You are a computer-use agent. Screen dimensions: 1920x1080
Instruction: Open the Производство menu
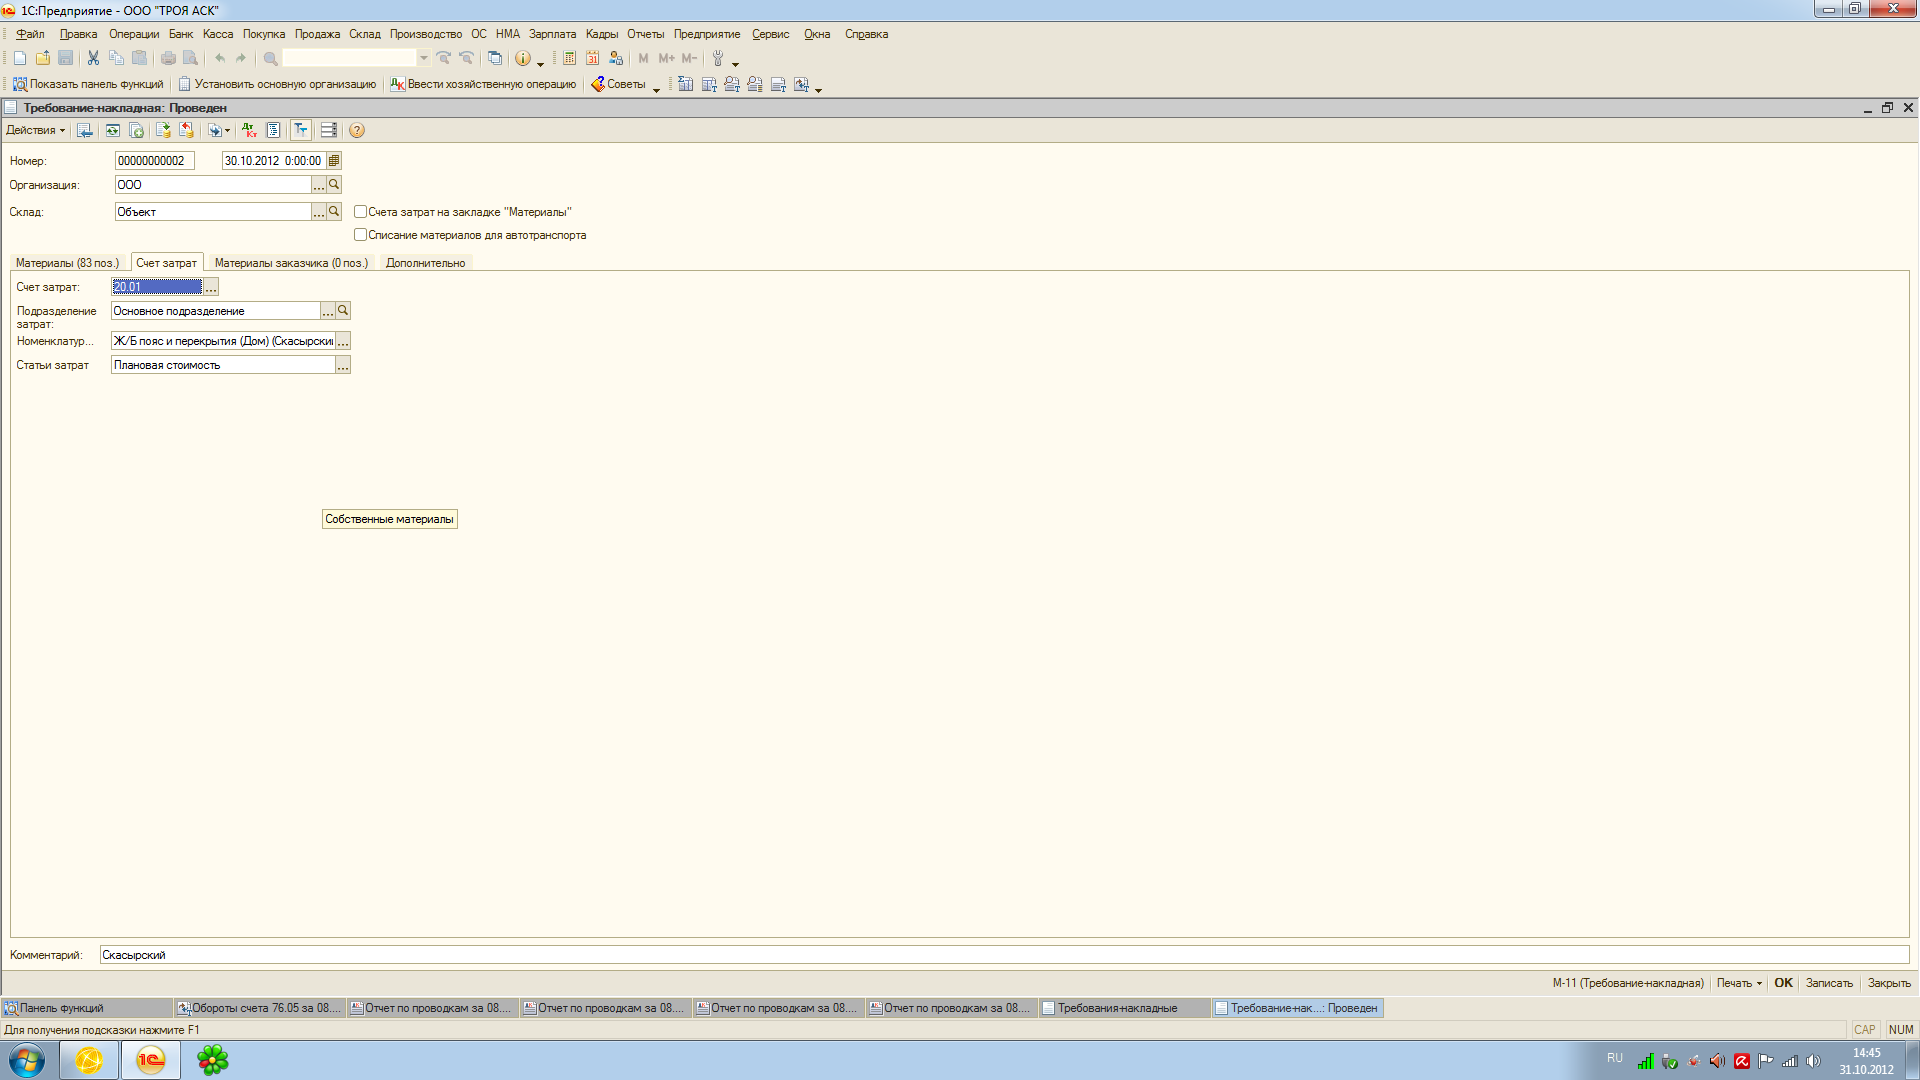click(425, 34)
